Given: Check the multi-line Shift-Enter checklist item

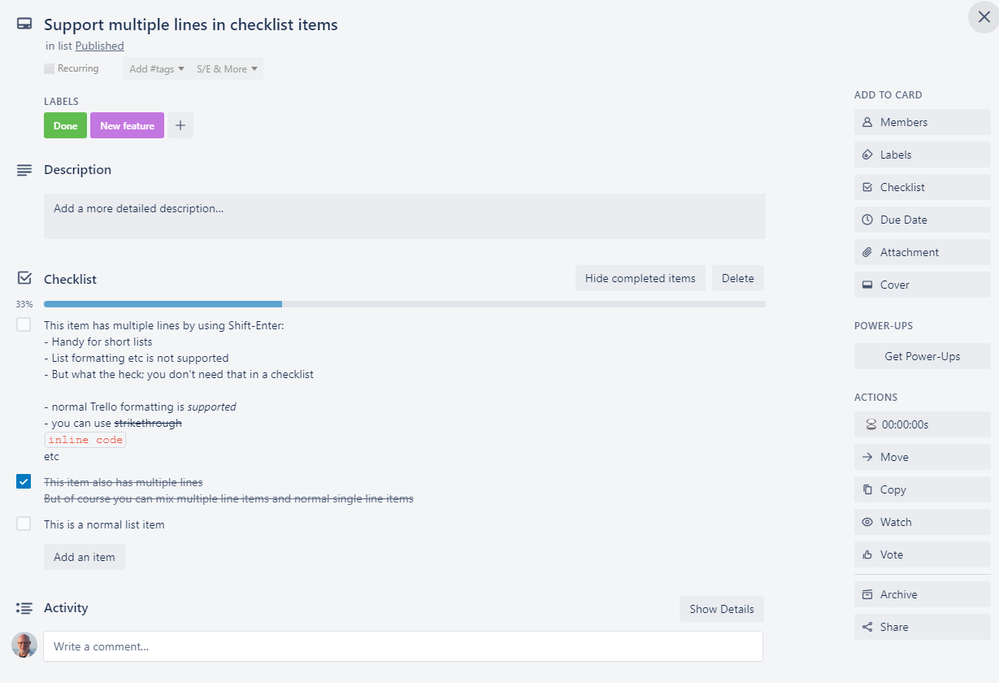Looking at the screenshot, I should (24, 325).
